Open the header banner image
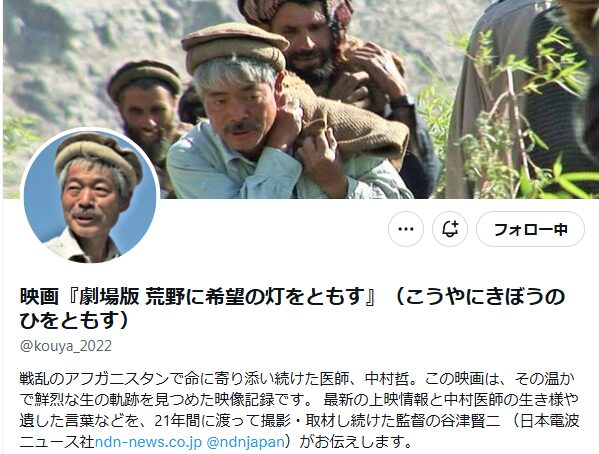Screen dimensions: 599x454 (301, 99)
